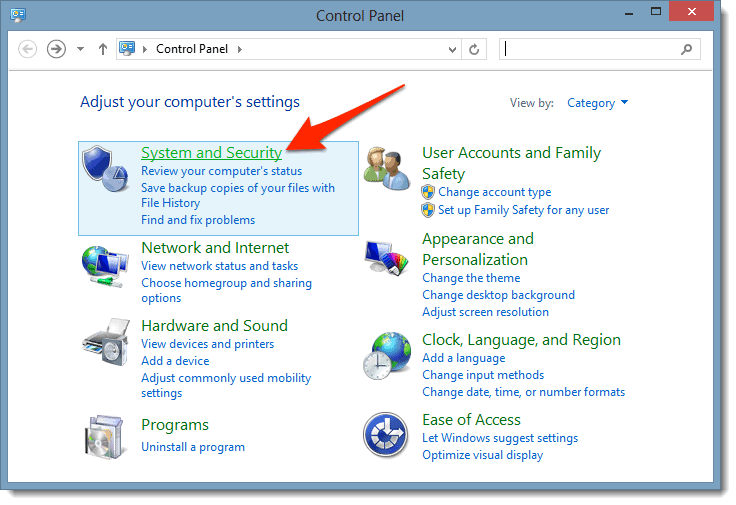Open Adjust commonly used mobility settings
This screenshot has width=736, height=505.
[x=226, y=385]
